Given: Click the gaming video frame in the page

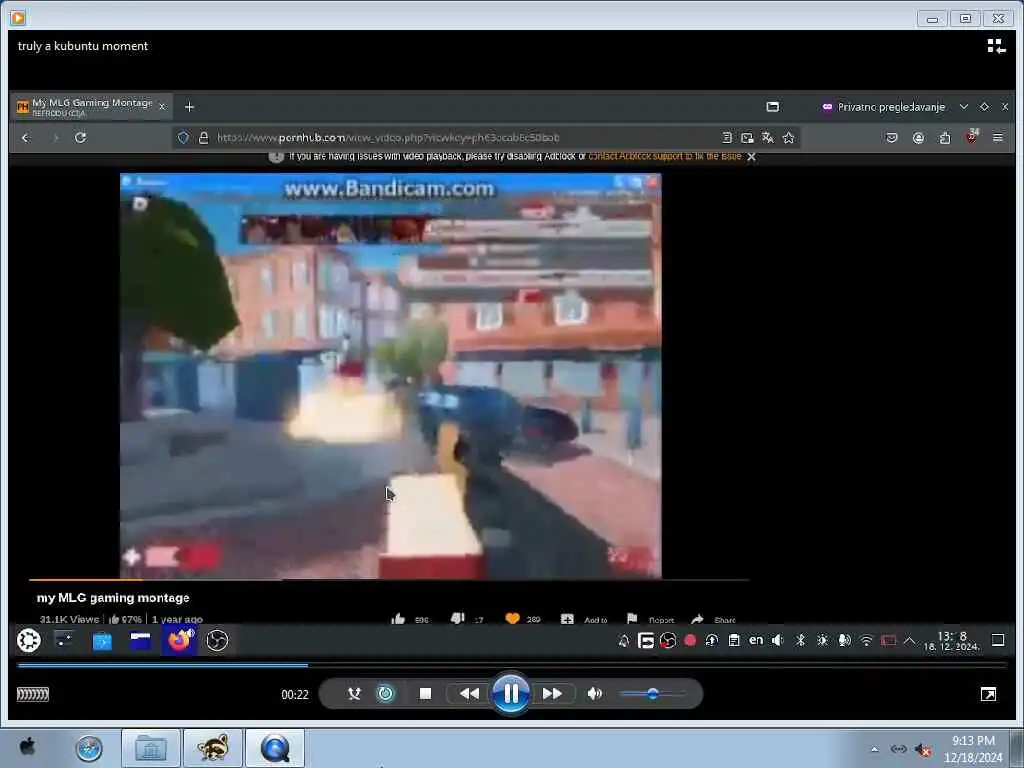Looking at the screenshot, I should click(x=391, y=376).
